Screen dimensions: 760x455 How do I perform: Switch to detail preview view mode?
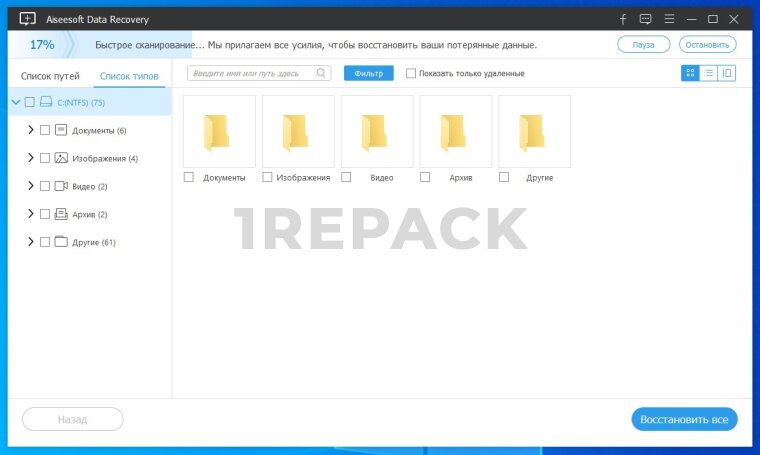click(x=727, y=73)
